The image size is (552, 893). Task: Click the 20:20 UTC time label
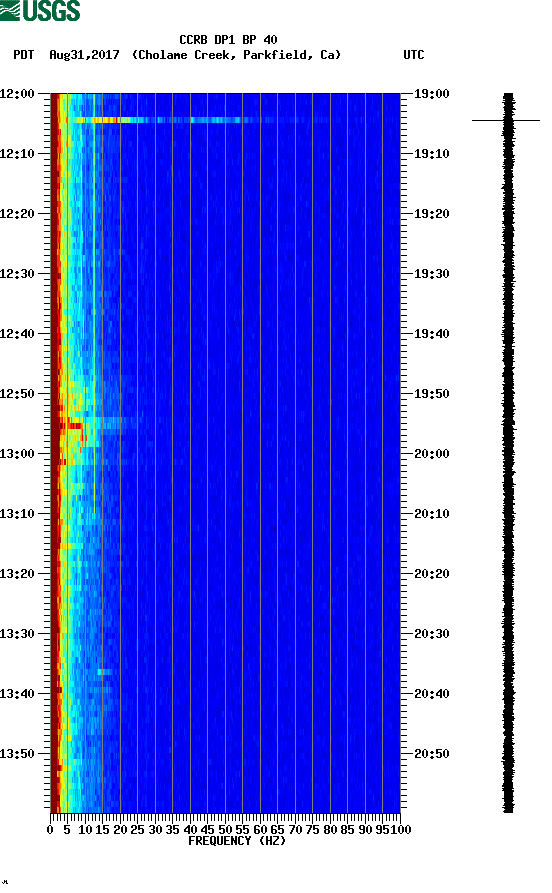point(432,574)
